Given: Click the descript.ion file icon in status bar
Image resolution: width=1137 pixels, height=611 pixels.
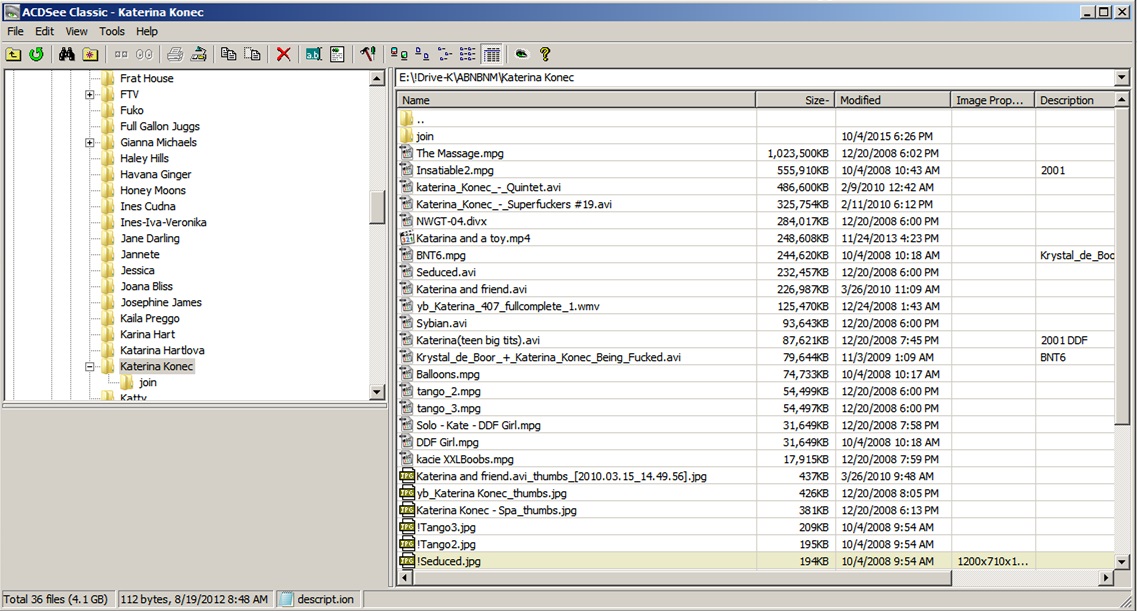Looking at the screenshot, I should (x=286, y=599).
